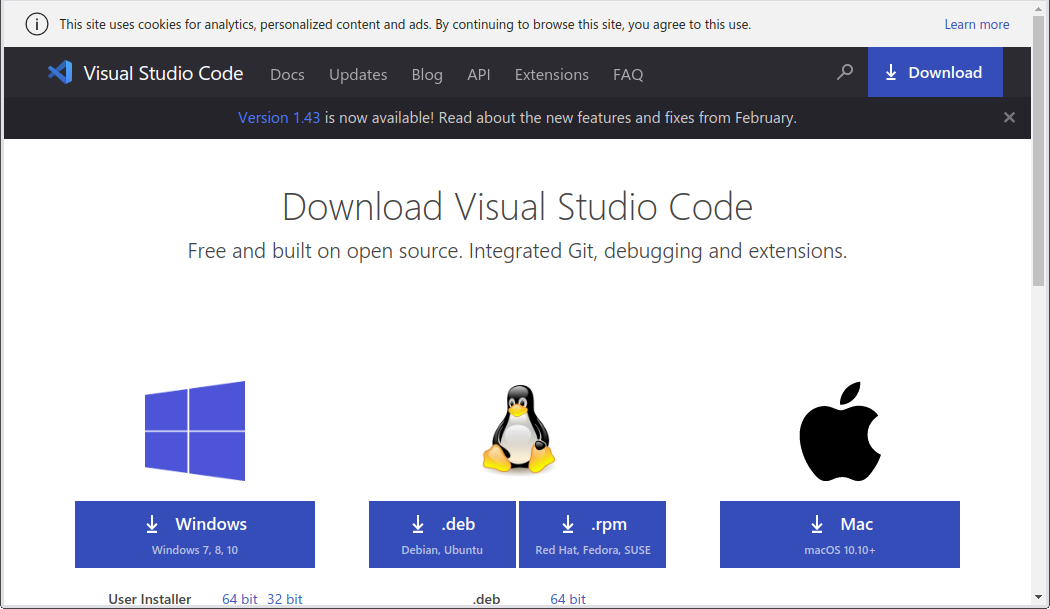Open the Extensions menu item
The image size is (1050, 609).
point(552,74)
